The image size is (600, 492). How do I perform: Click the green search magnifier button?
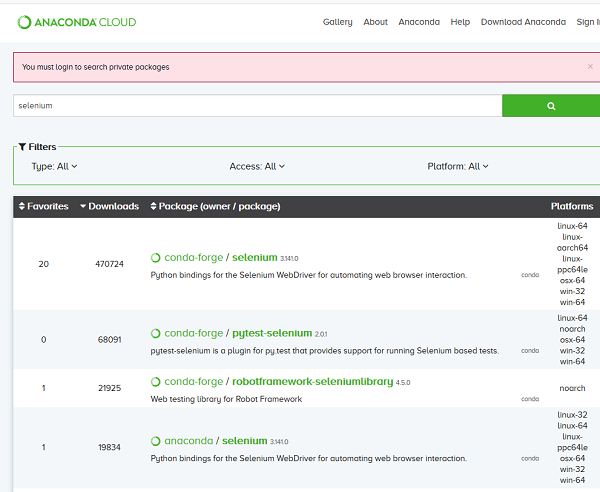click(x=551, y=106)
